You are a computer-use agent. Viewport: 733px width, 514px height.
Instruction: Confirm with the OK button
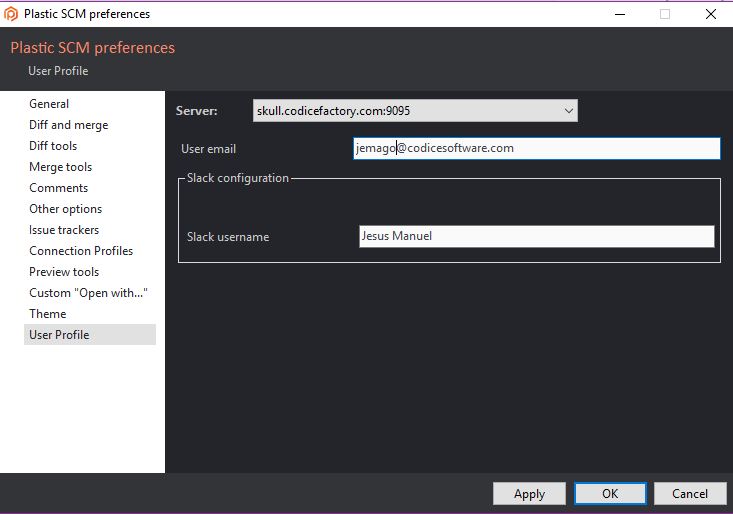(x=610, y=494)
